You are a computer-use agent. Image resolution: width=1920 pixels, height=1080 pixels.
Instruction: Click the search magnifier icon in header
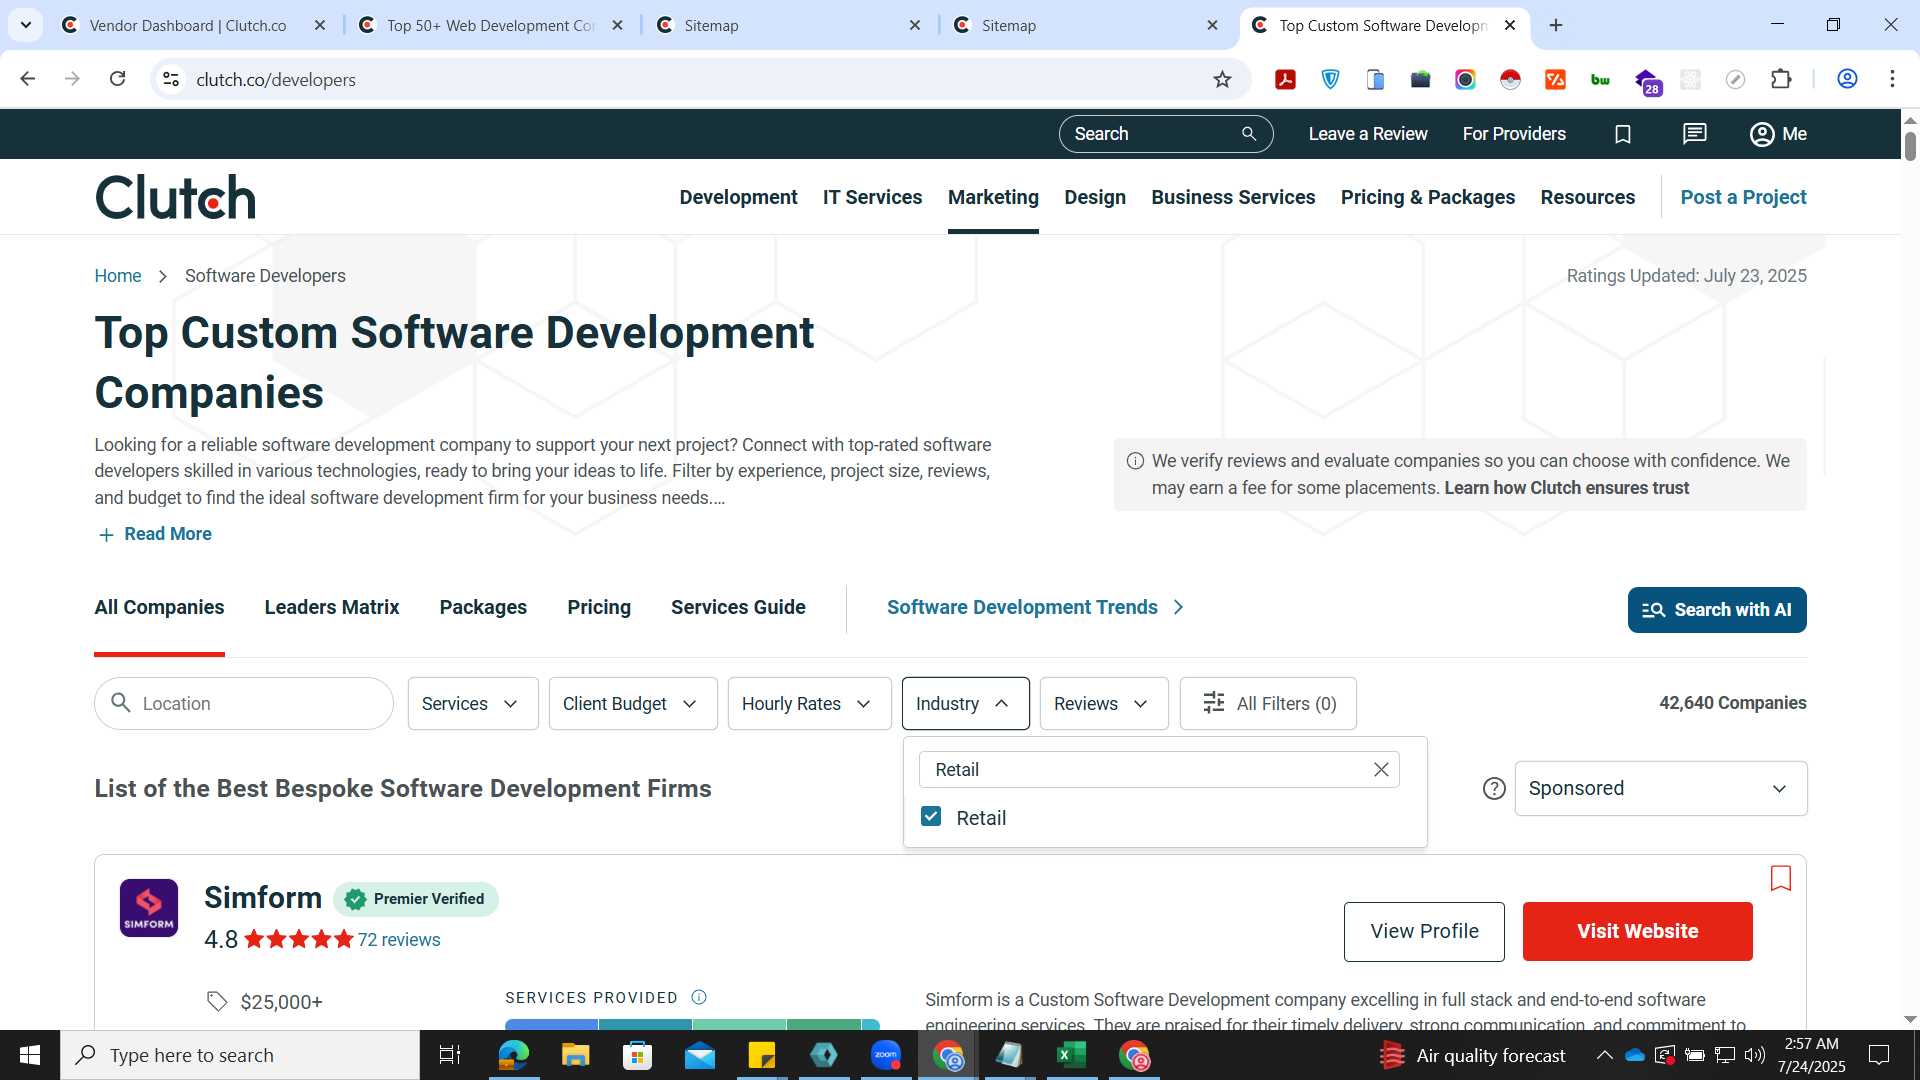pos(1248,134)
